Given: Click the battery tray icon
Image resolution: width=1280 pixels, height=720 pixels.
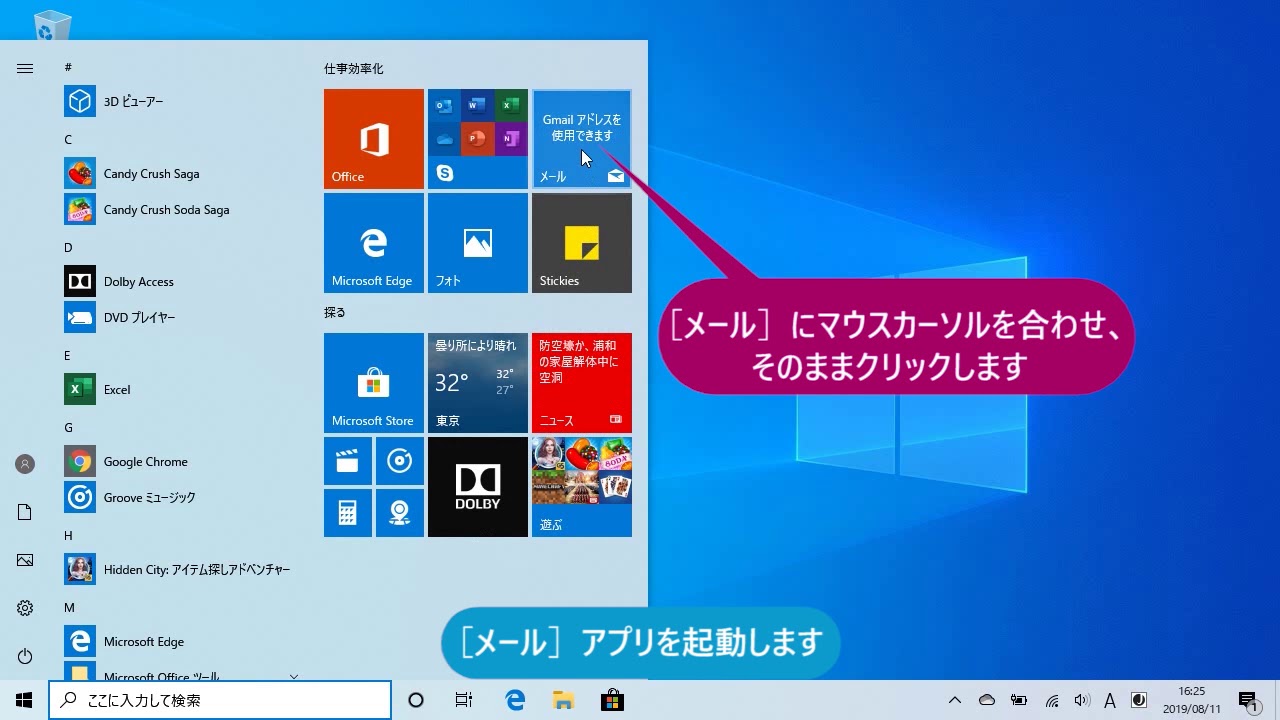Looking at the screenshot, I should click(x=1019, y=700).
